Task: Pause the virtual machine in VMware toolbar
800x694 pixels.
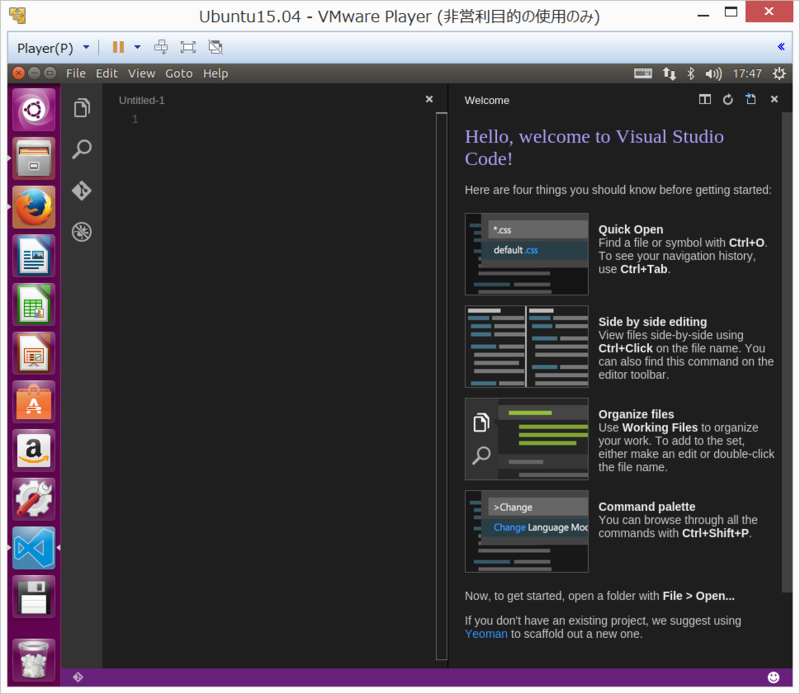Action: tap(118, 47)
